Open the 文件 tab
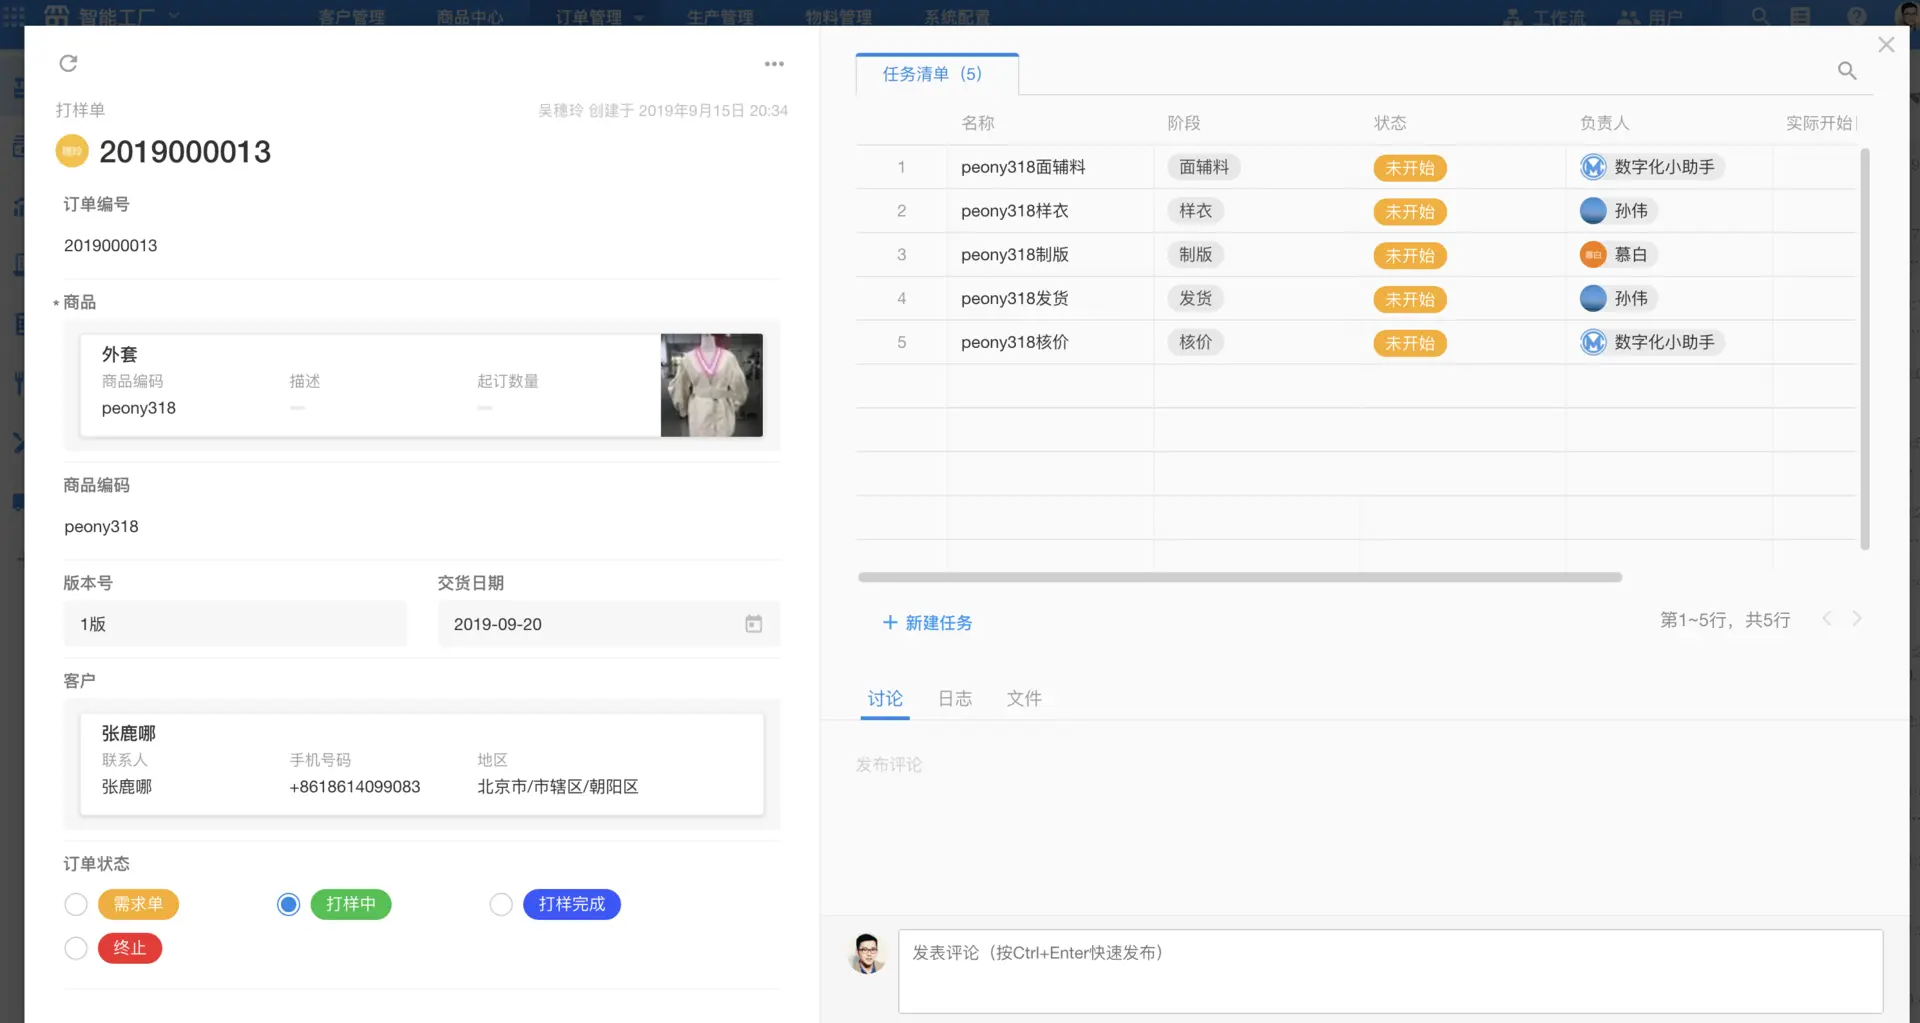 1024,699
